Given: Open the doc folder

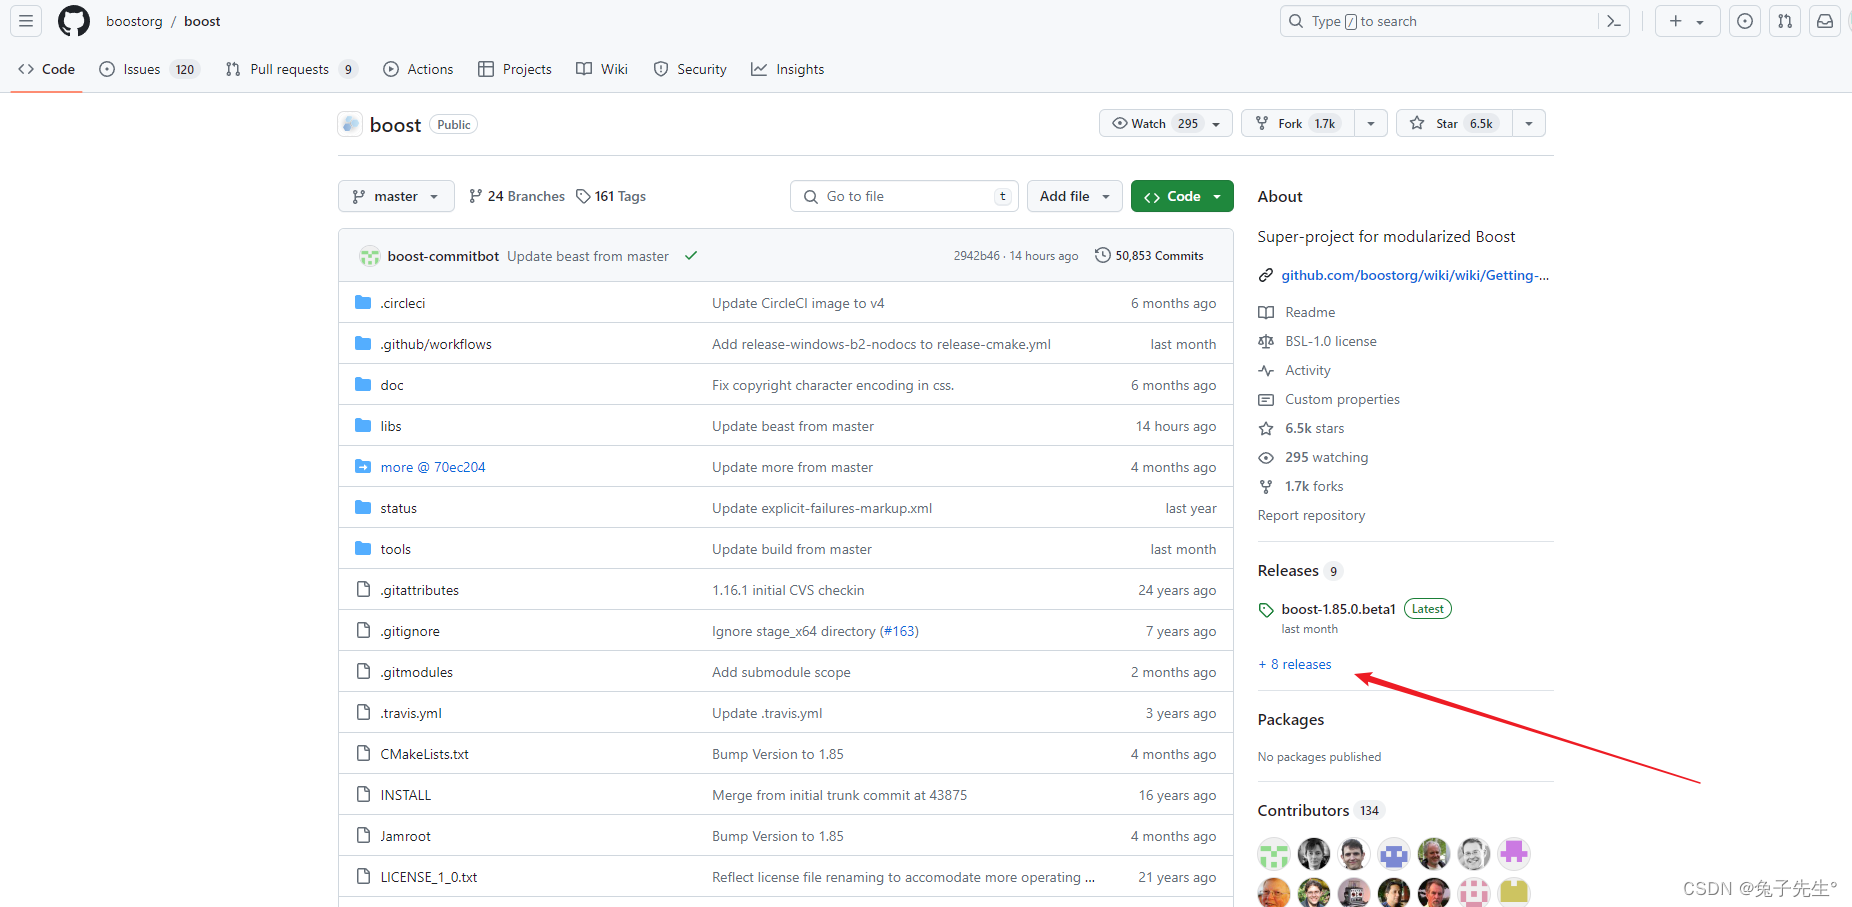Looking at the screenshot, I should coord(392,385).
